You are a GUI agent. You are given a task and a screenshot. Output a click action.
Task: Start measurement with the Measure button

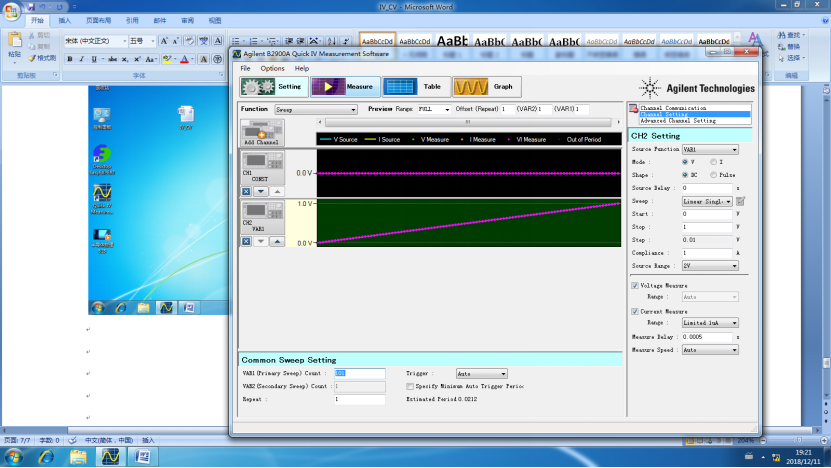[346, 86]
